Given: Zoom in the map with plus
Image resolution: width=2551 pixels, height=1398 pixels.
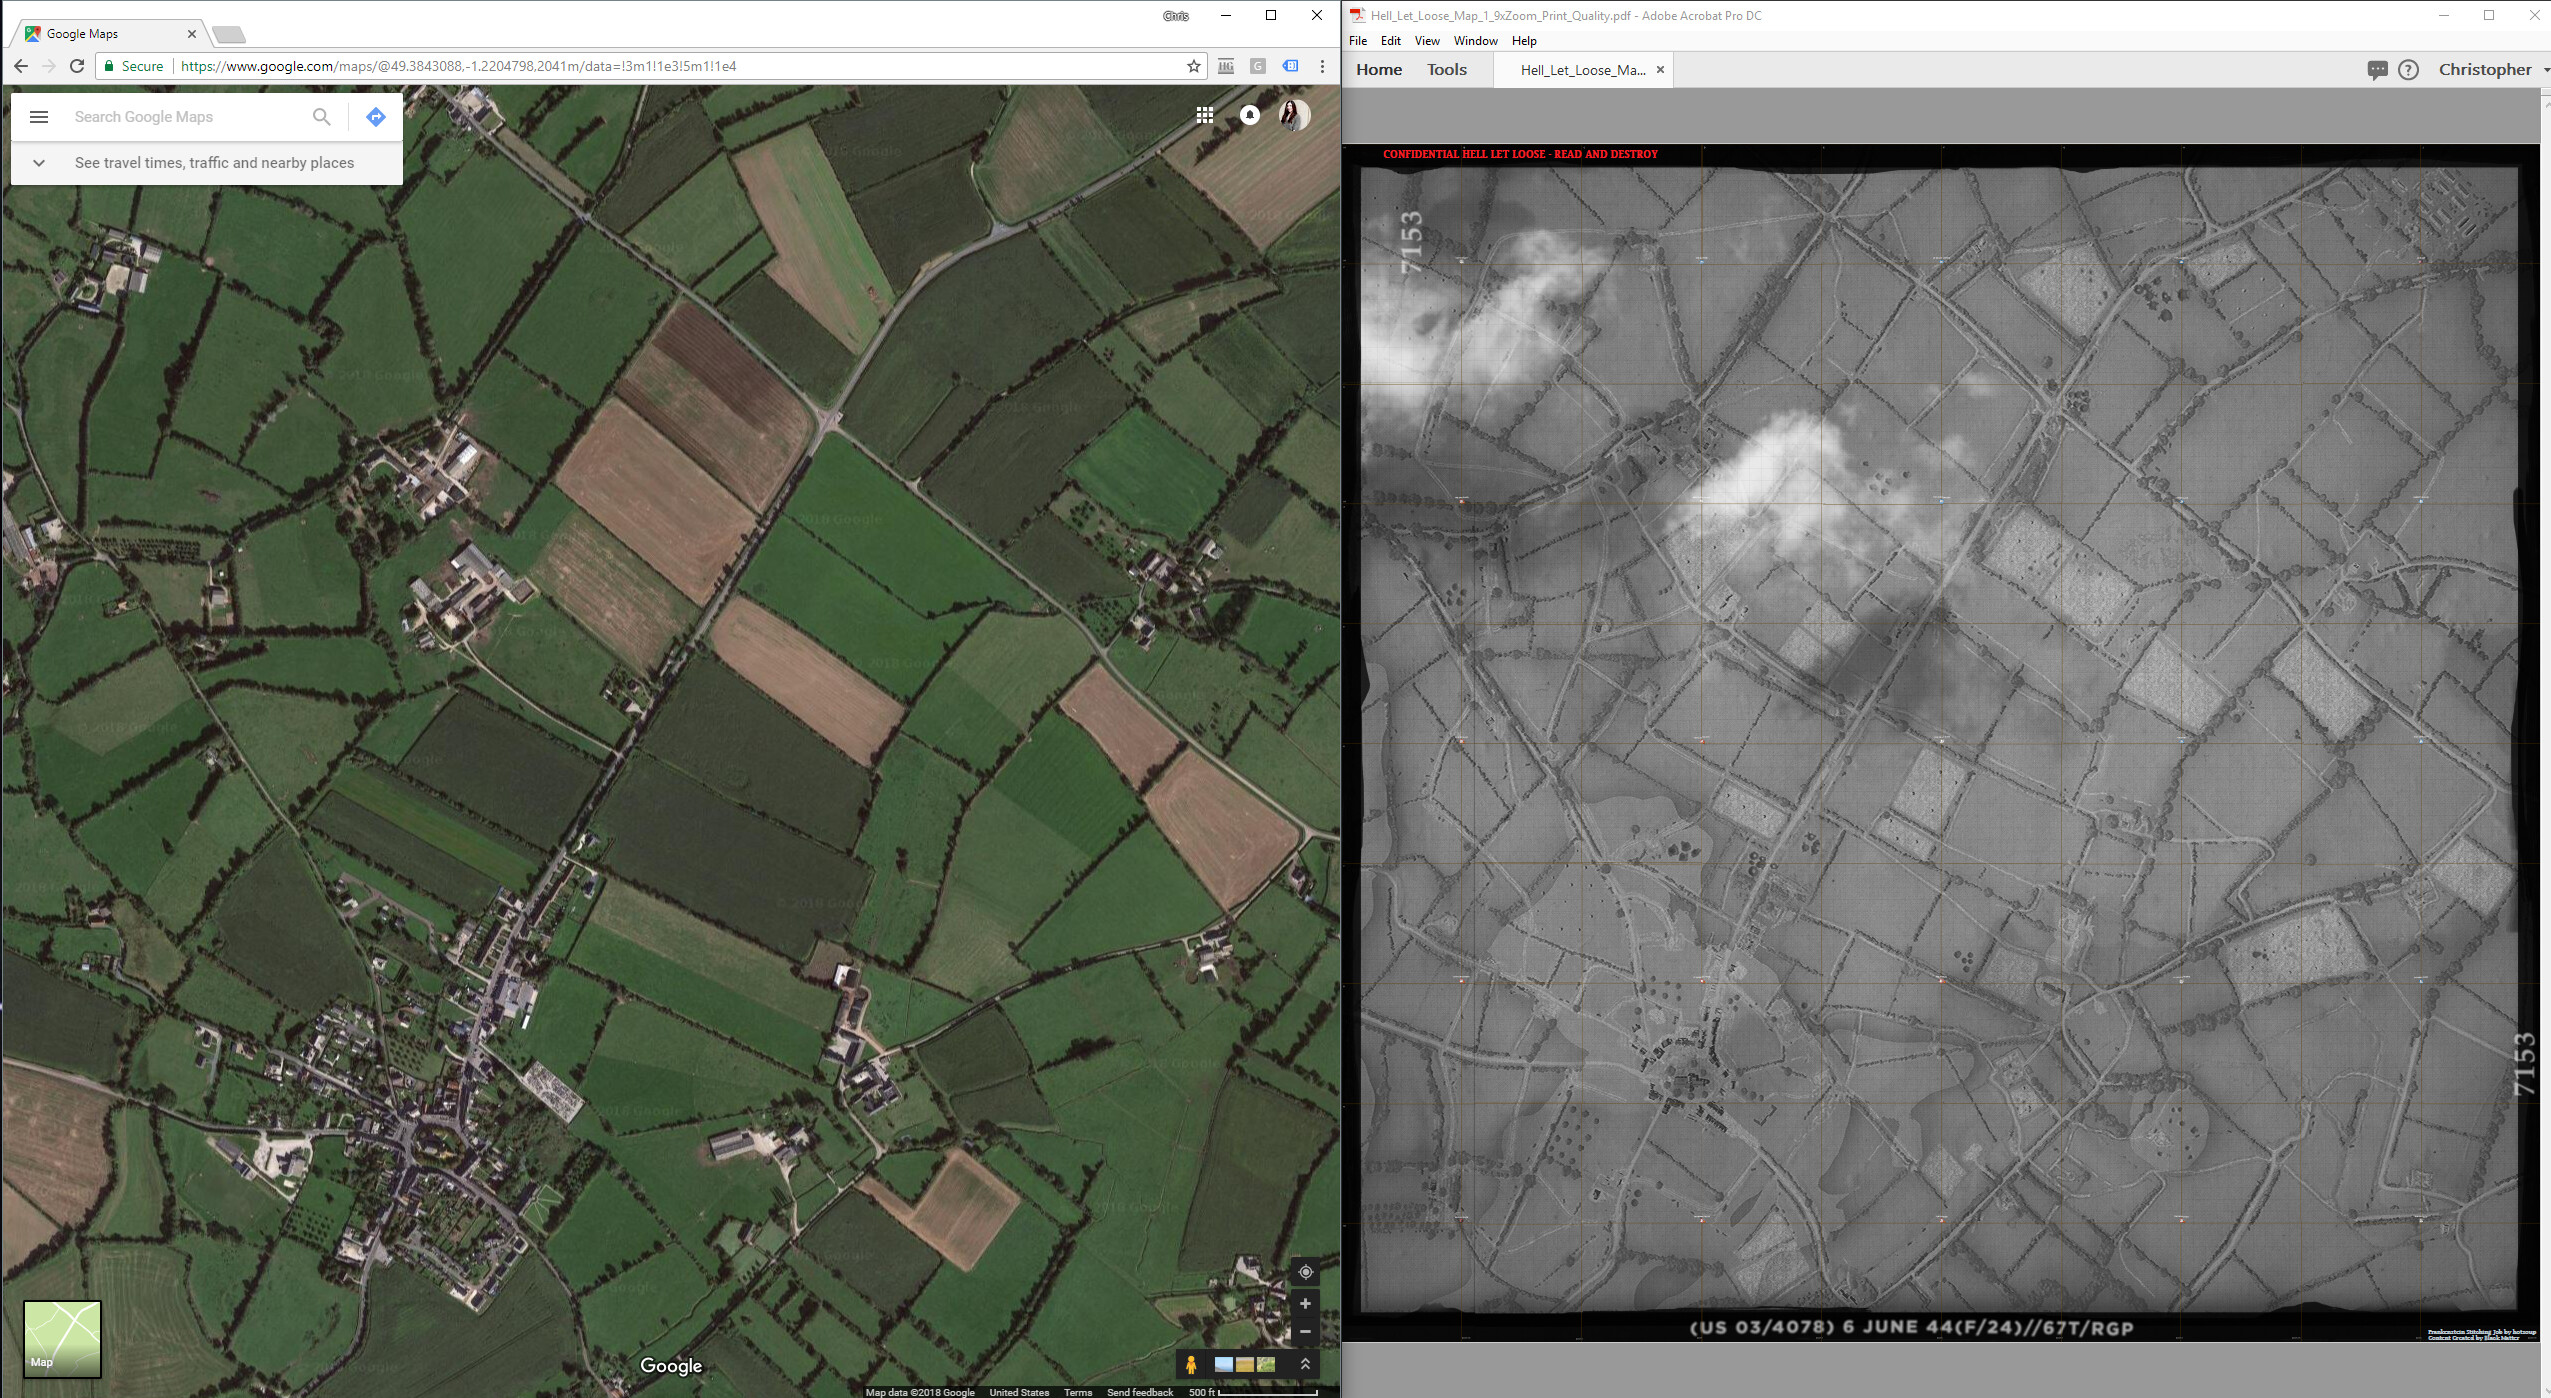Looking at the screenshot, I should [1305, 1303].
